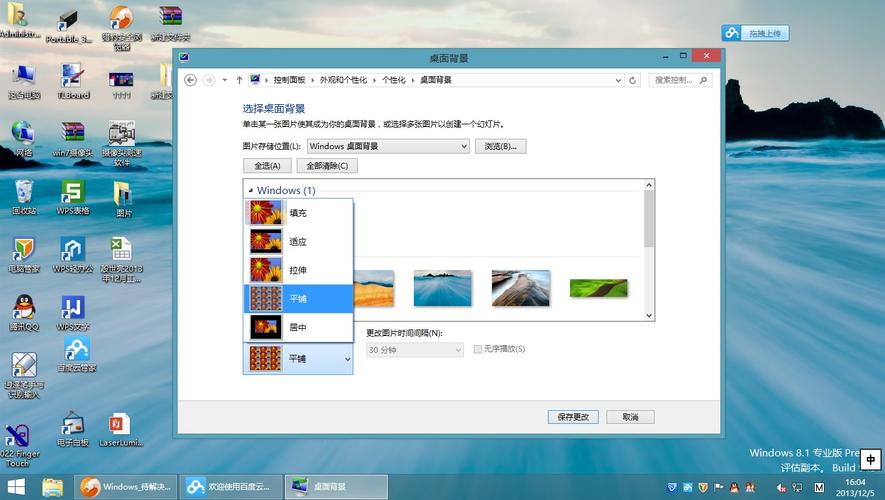Select the green field wallpaper thumbnail
Viewport: 885px width, 500px height.
point(598,288)
